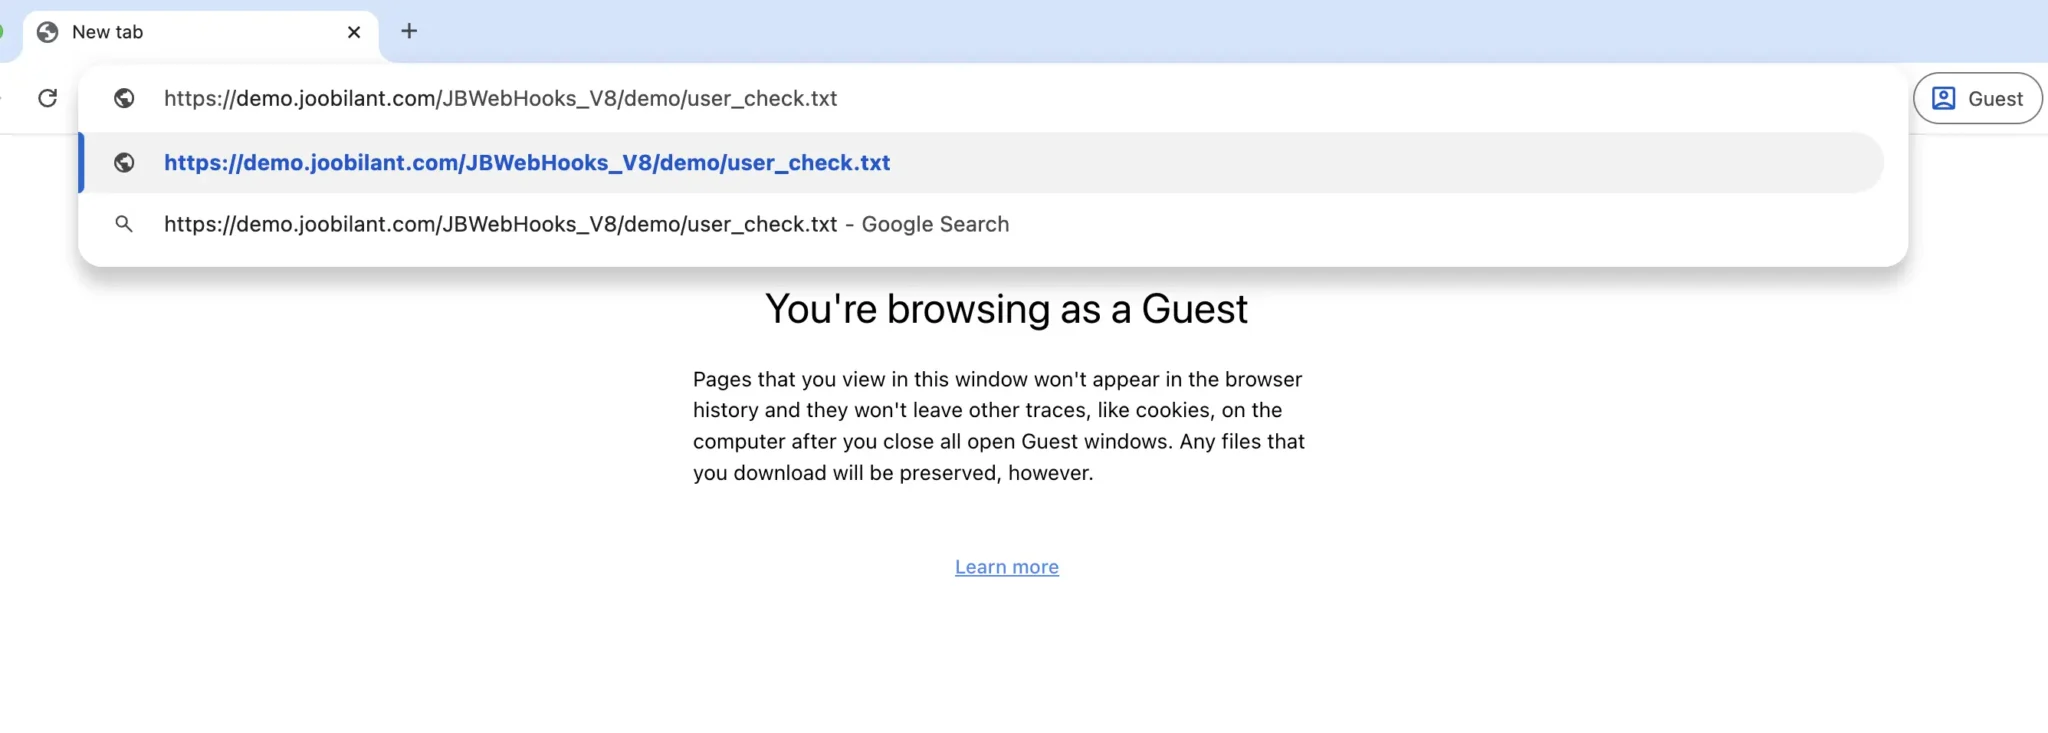
Task: Click the Guest profile avatar icon
Action: tap(1943, 98)
